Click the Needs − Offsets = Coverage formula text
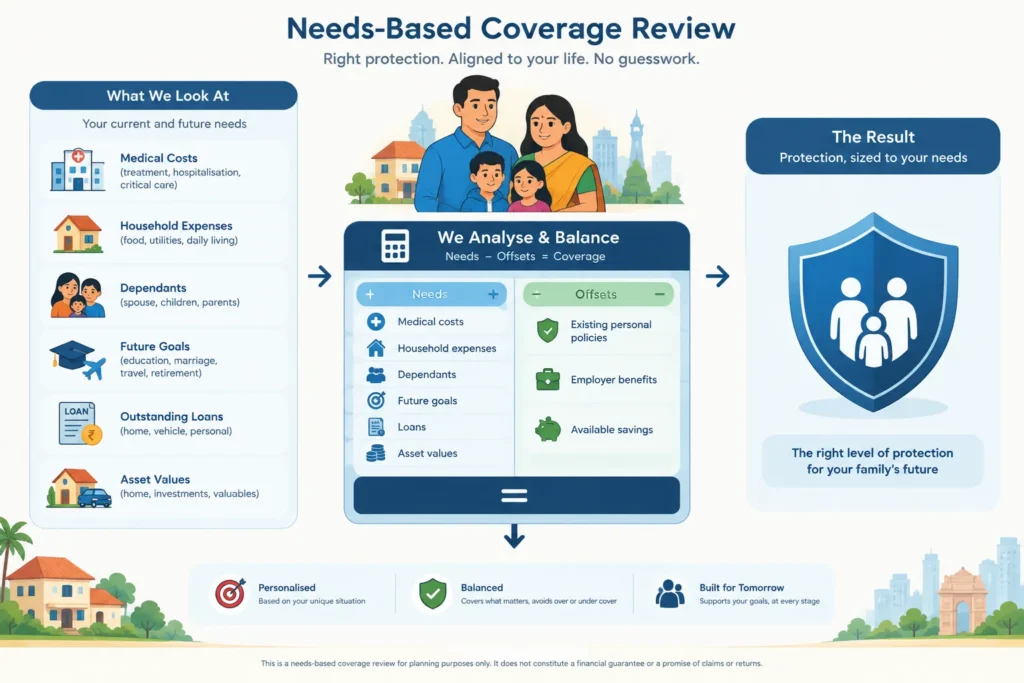Viewport: 1024px width, 683px height. point(525,257)
